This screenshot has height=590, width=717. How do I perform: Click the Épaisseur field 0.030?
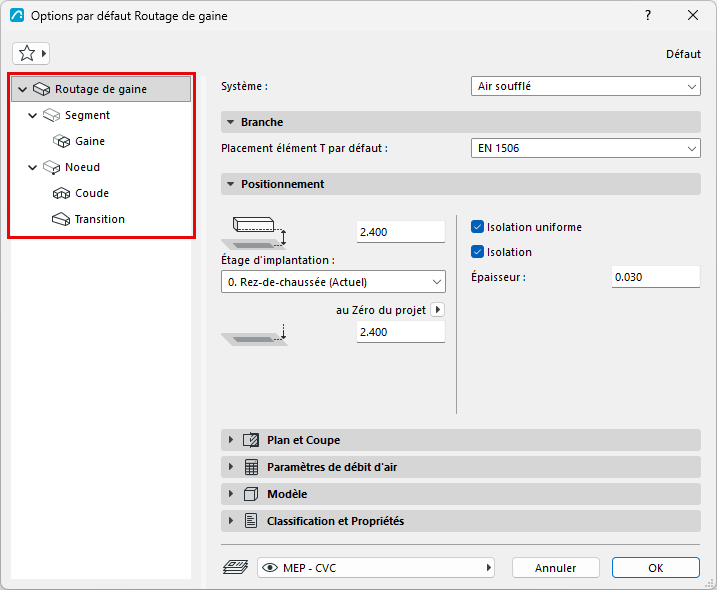(x=656, y=277)
